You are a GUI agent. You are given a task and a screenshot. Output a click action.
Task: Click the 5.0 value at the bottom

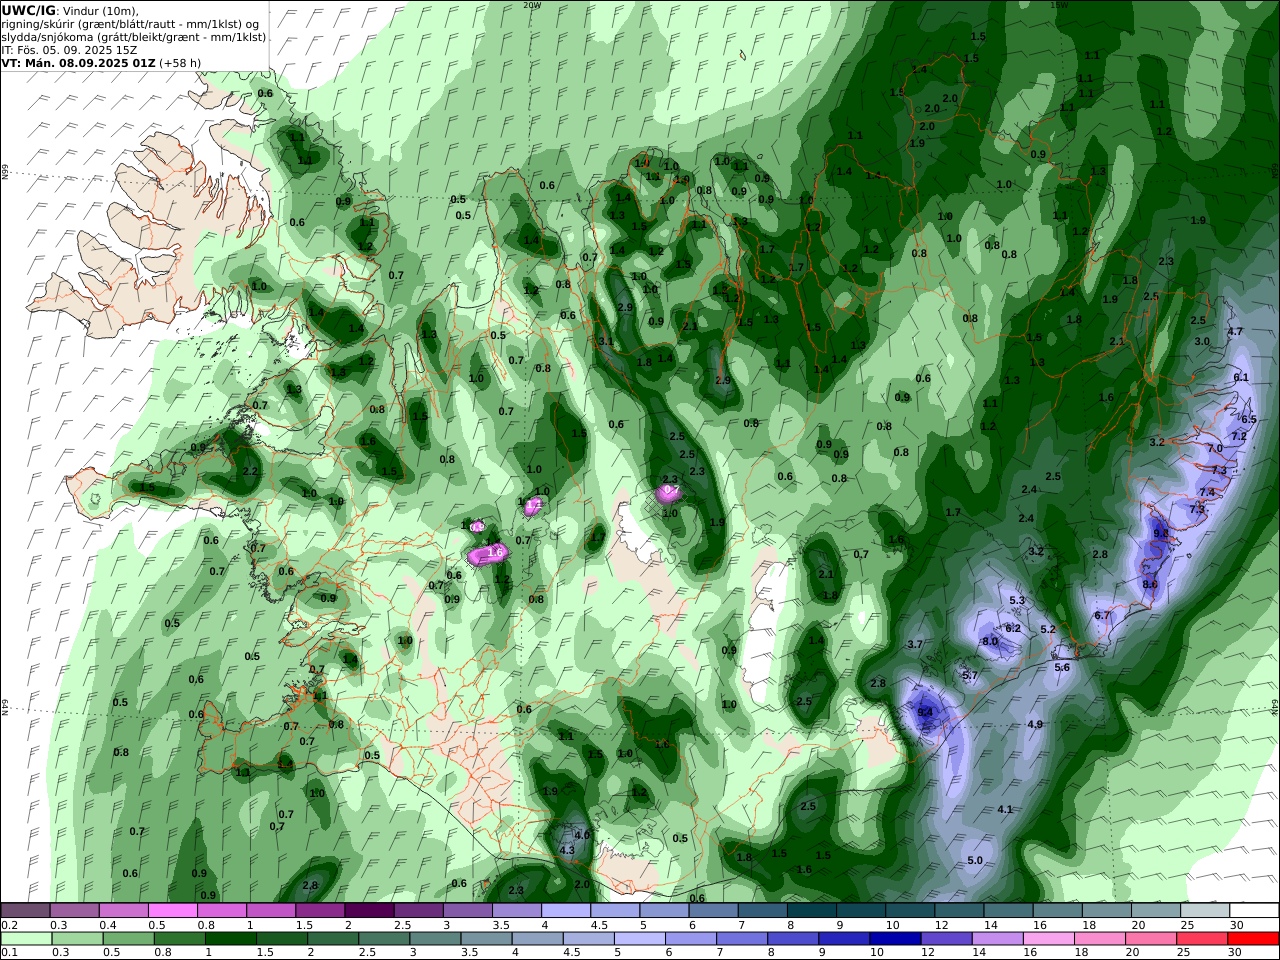[975, 861]
